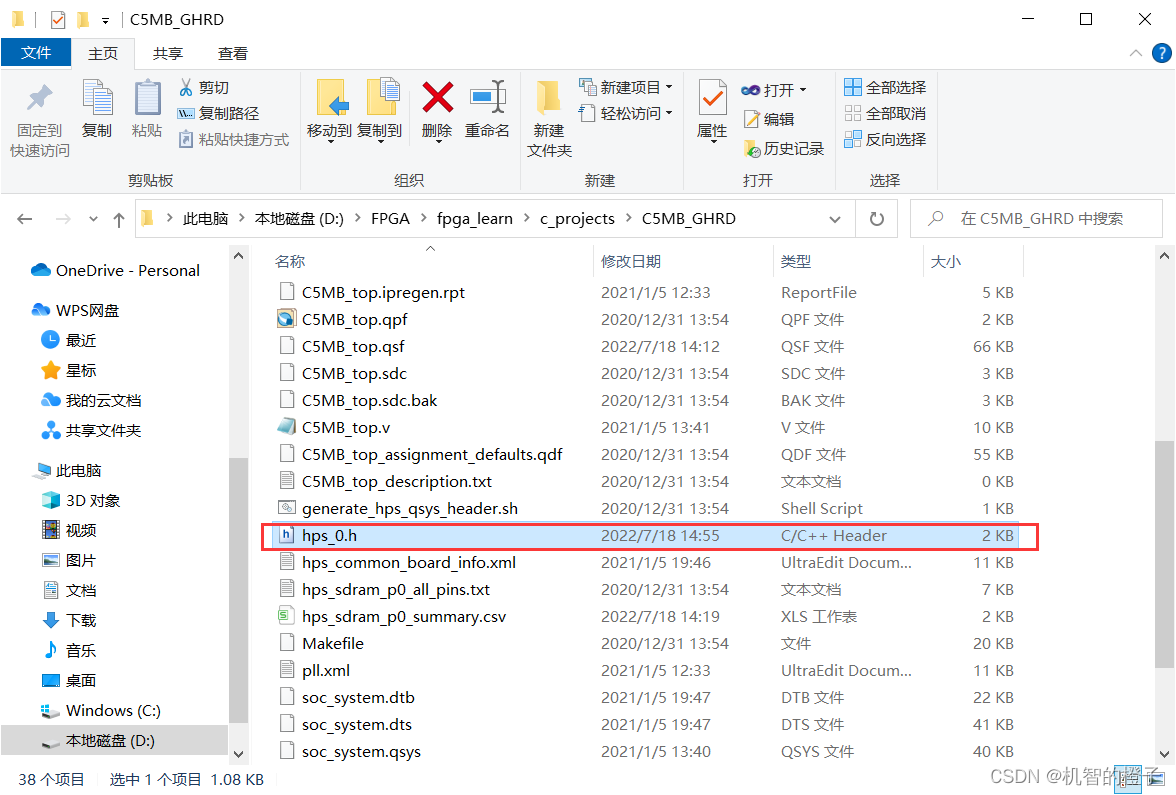Click search box for C5MB_GHRD

pos(1036,219)
